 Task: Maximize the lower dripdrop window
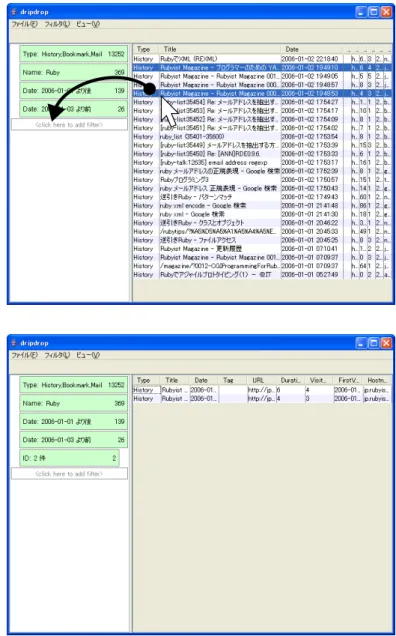point(374,343)
